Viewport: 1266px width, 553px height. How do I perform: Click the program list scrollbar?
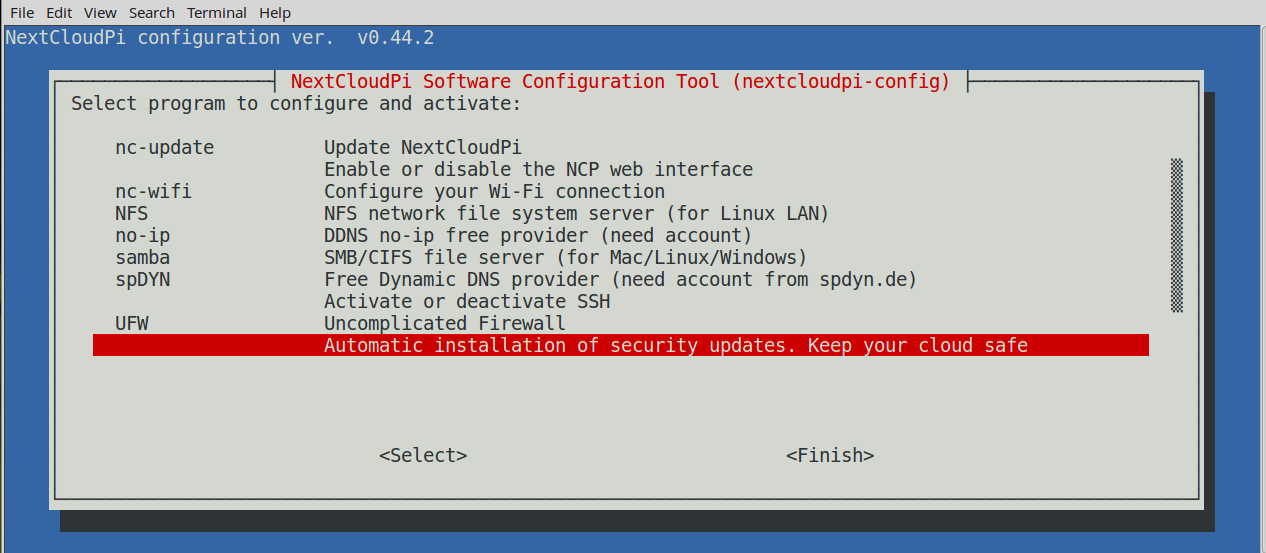pos(1177,235)
